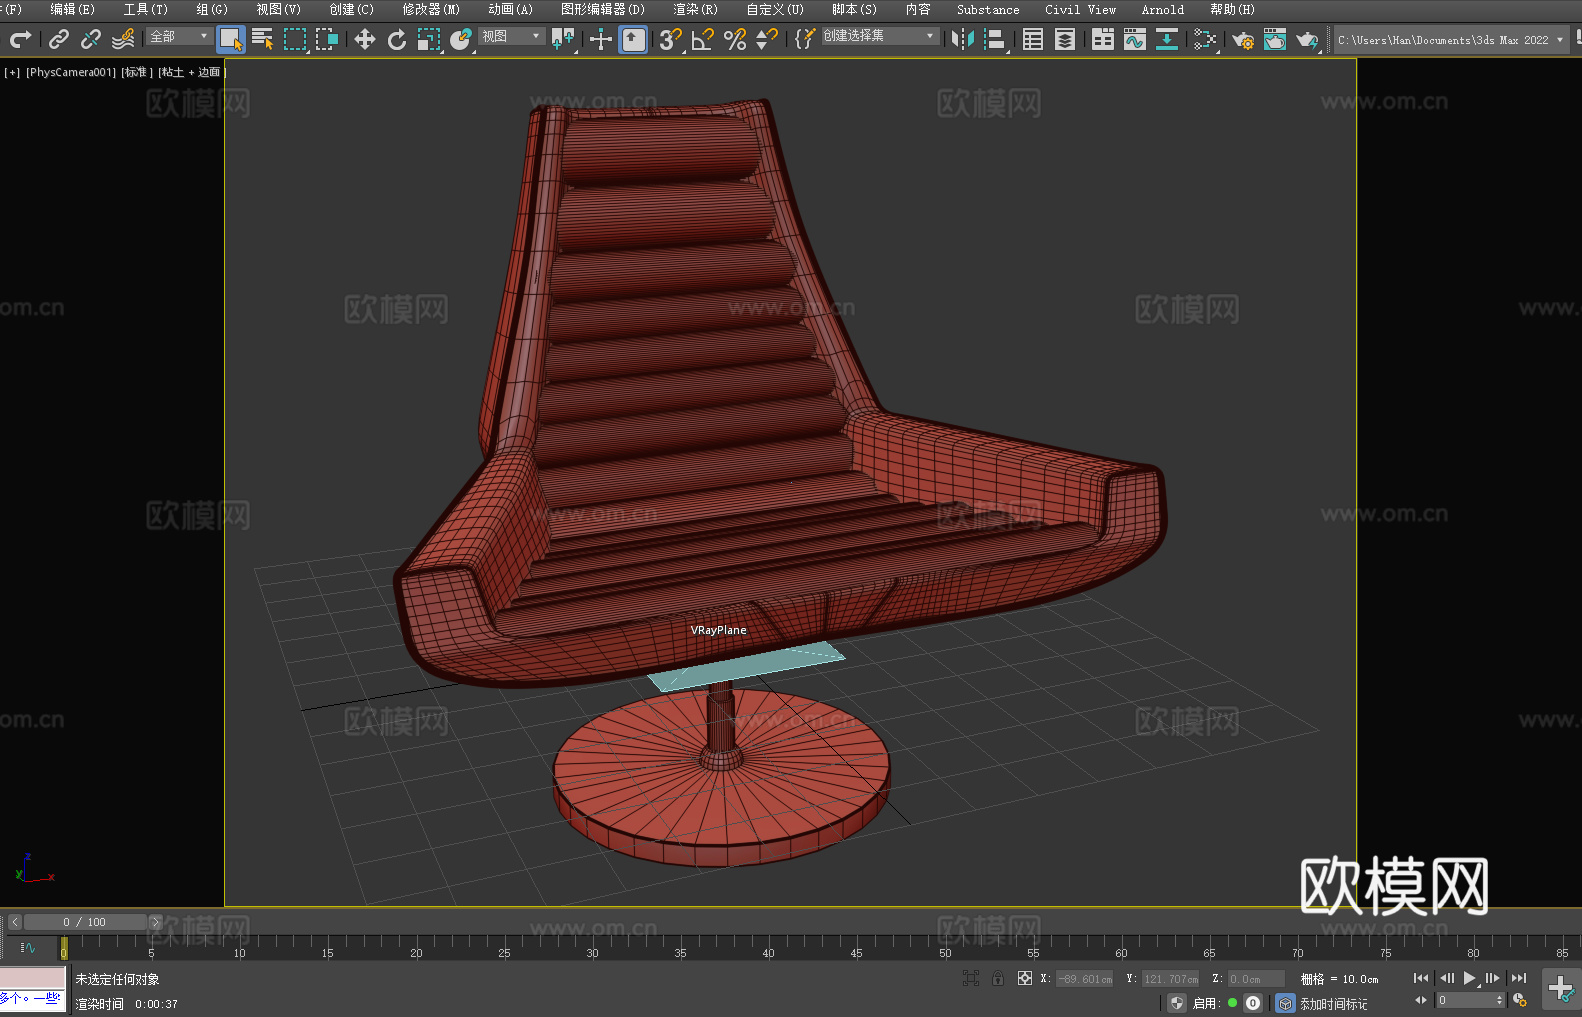Open the PhysCamera001 viewport label menu
The width and height of the screenshot is (1582, 1017).
(71, 72)
